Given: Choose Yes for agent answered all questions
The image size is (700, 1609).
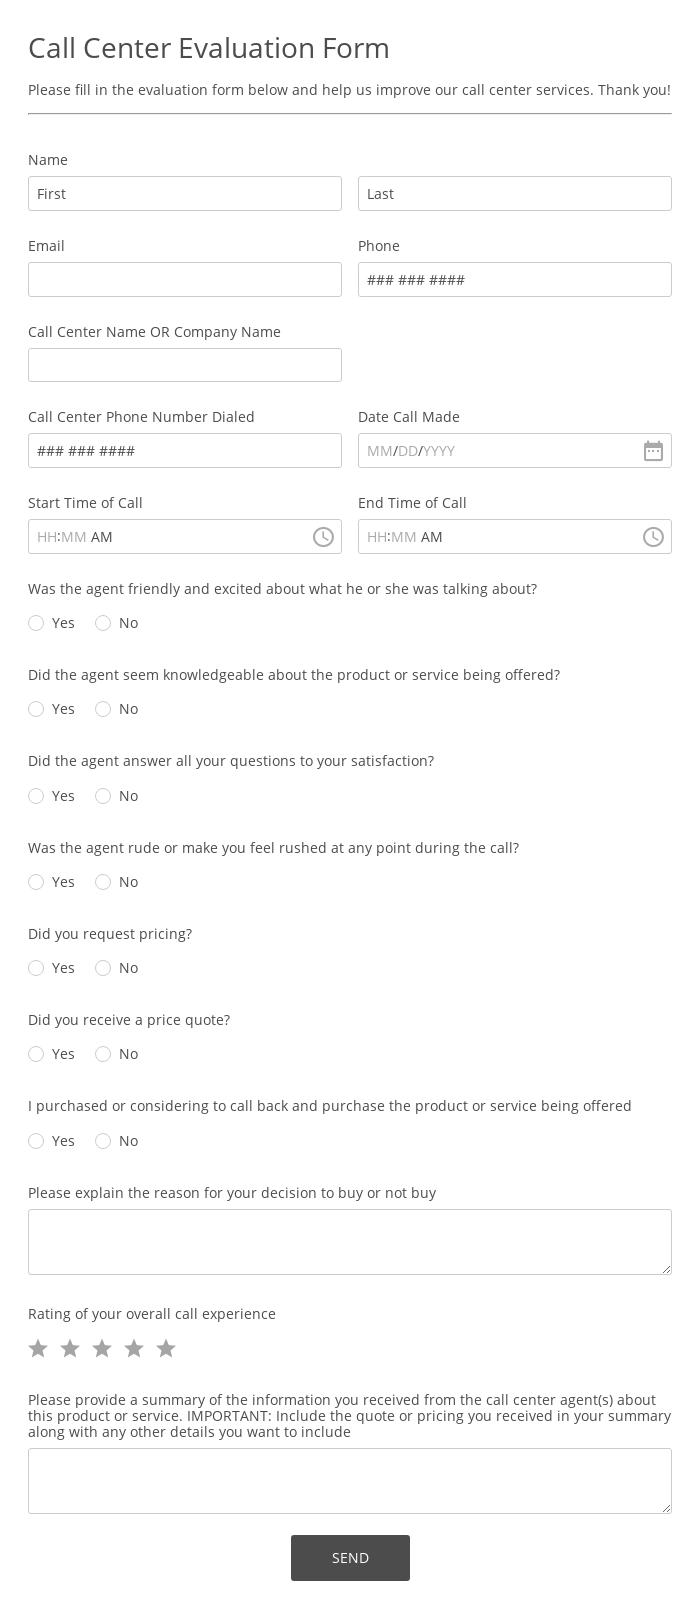Looking at the screenshot, I should pyautogui.click(x=36, y=796).
